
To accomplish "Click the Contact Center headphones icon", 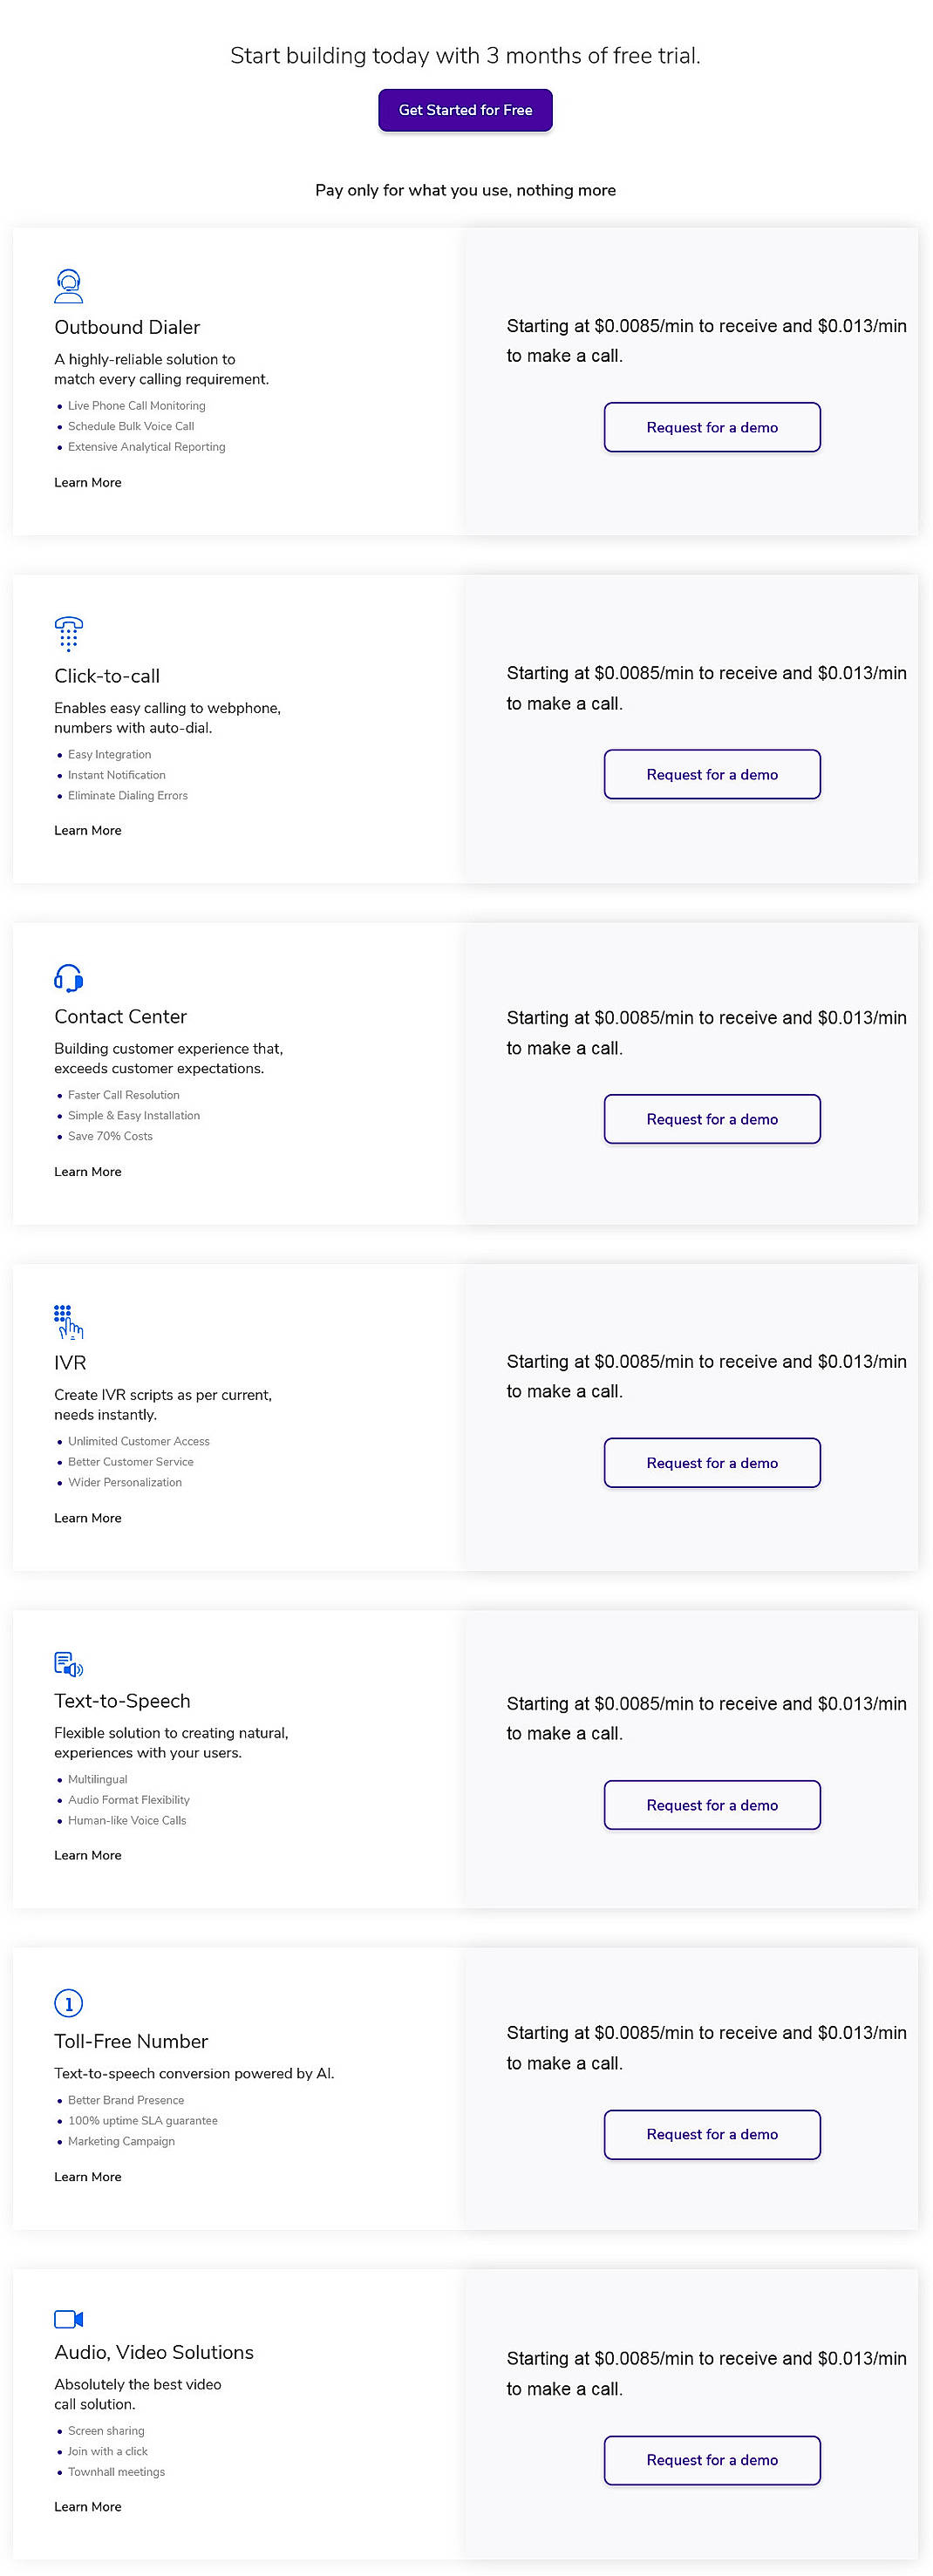I will (68, 977).
